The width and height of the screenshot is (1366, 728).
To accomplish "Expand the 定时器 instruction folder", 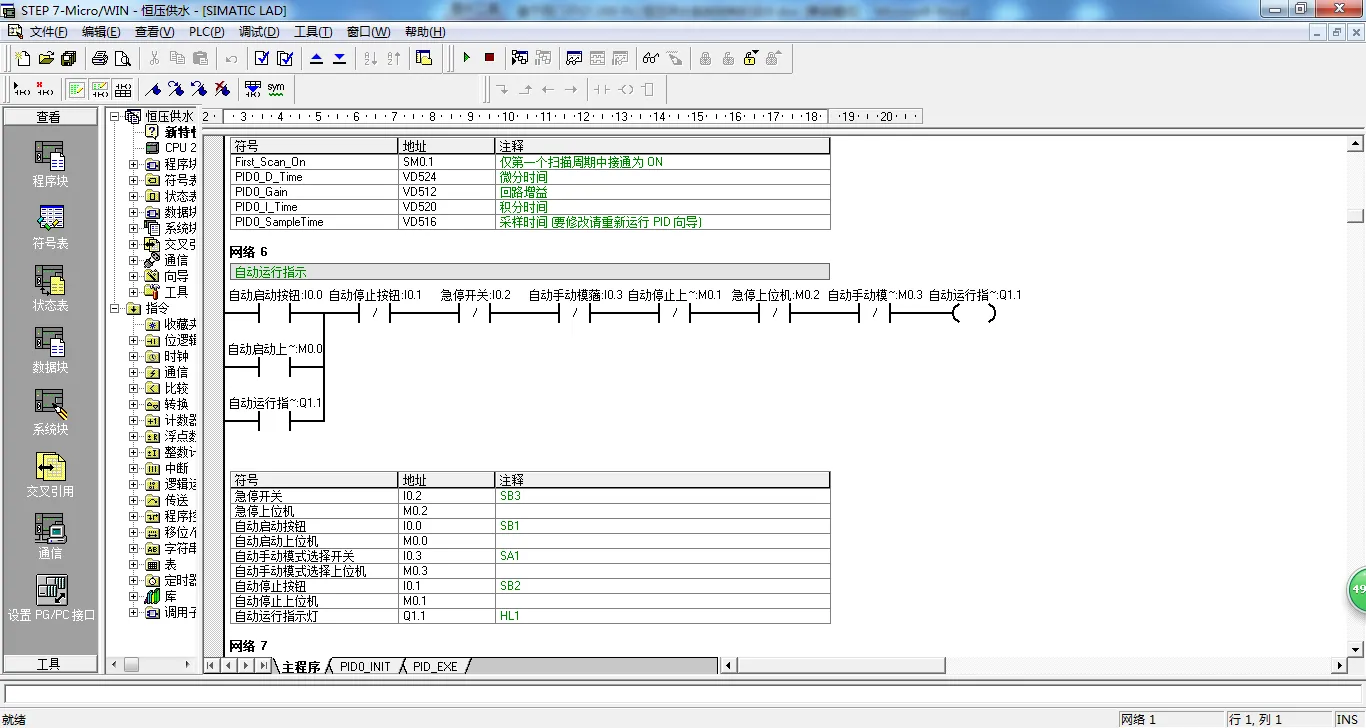I will pos(134,580).
